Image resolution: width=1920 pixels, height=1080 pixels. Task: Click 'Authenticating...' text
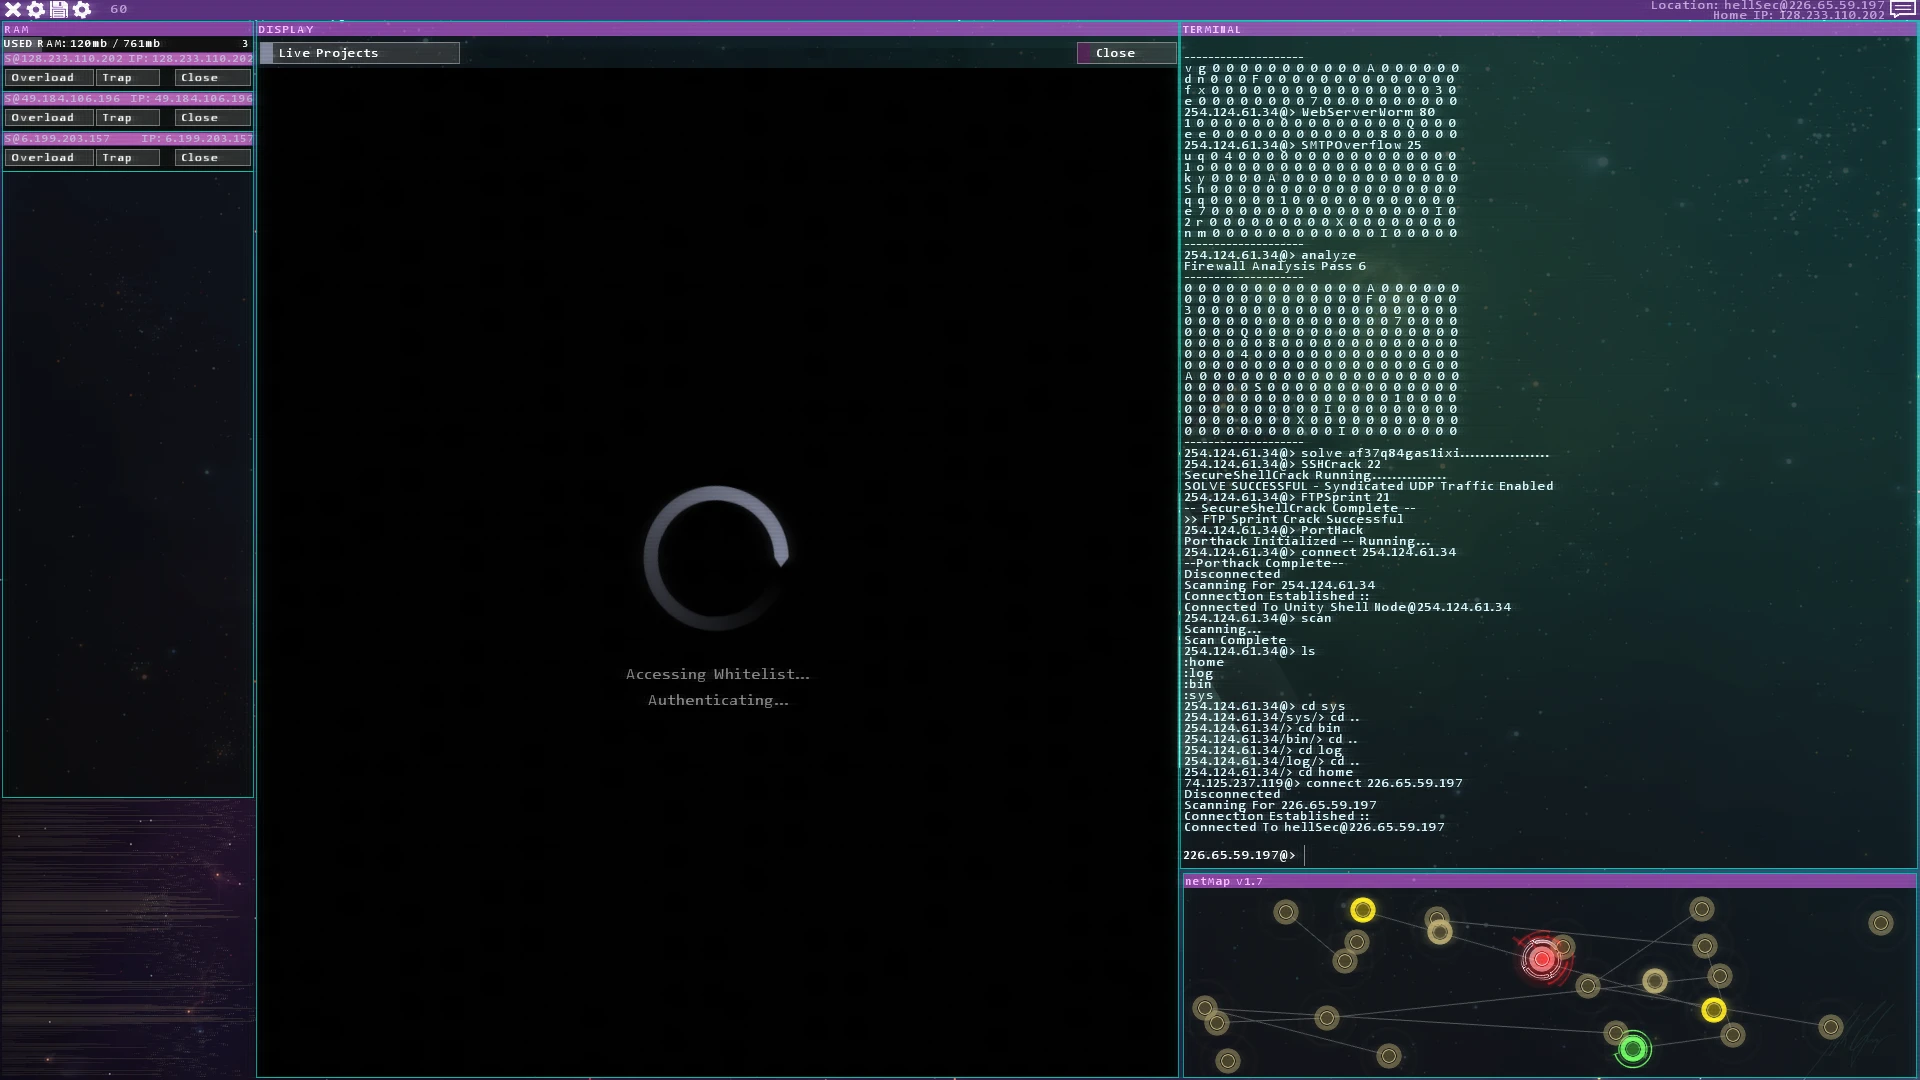[718, 700]
